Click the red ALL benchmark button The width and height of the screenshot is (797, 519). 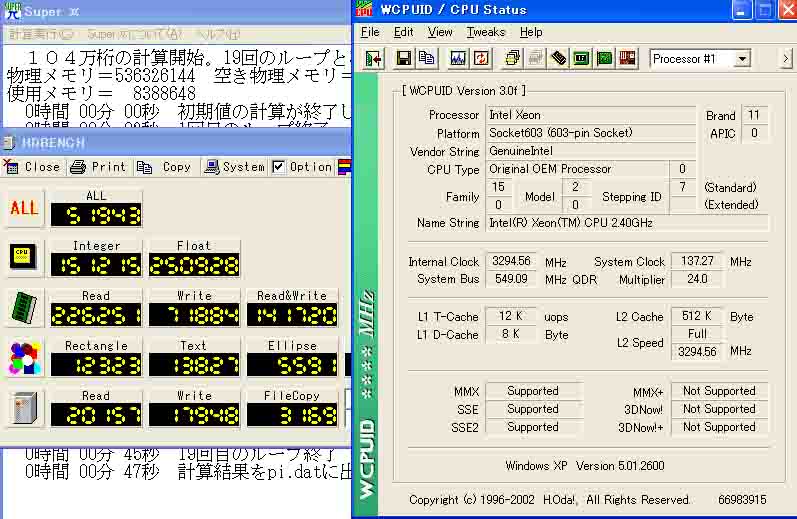(x=24, y=208)
